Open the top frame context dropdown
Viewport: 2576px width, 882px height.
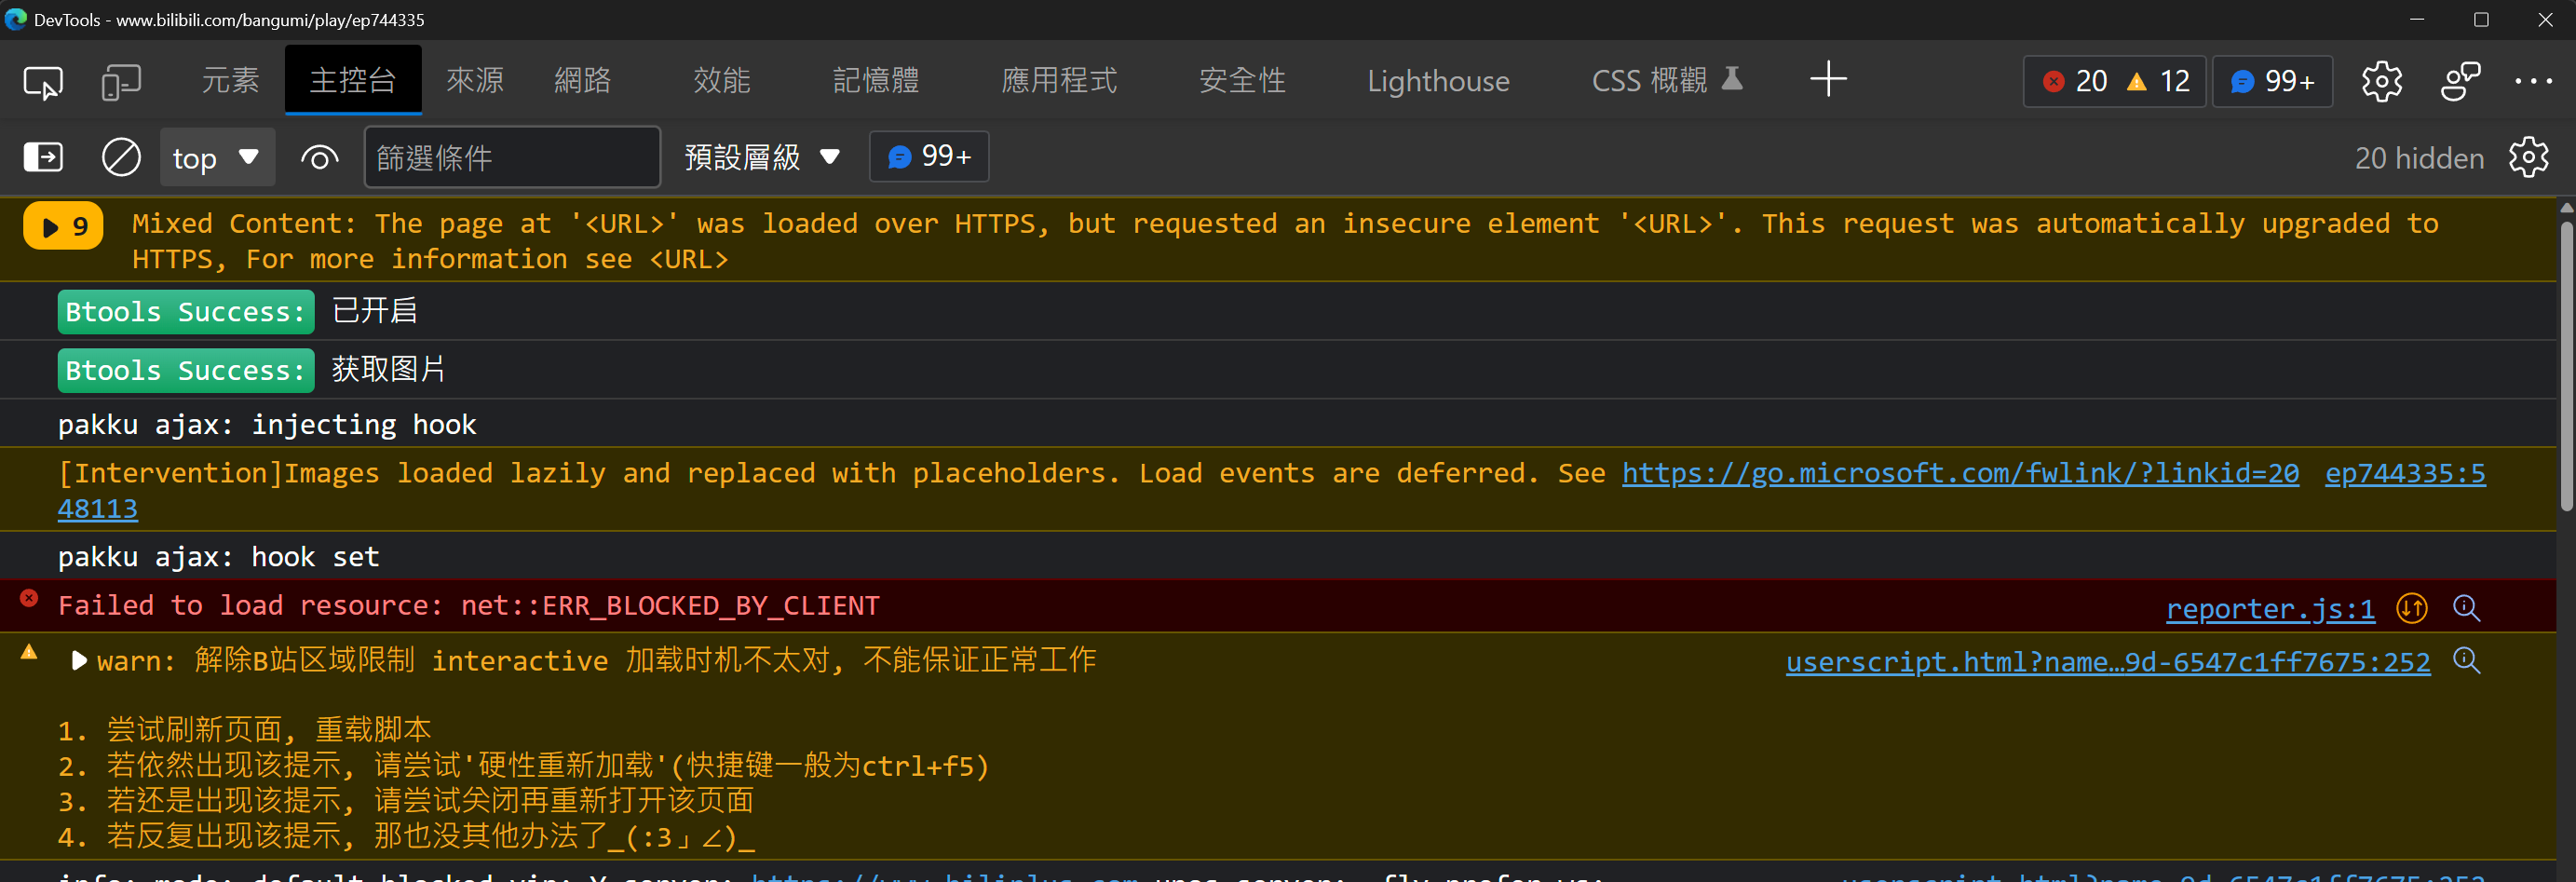pyautogui.click(x=217, y=157)
